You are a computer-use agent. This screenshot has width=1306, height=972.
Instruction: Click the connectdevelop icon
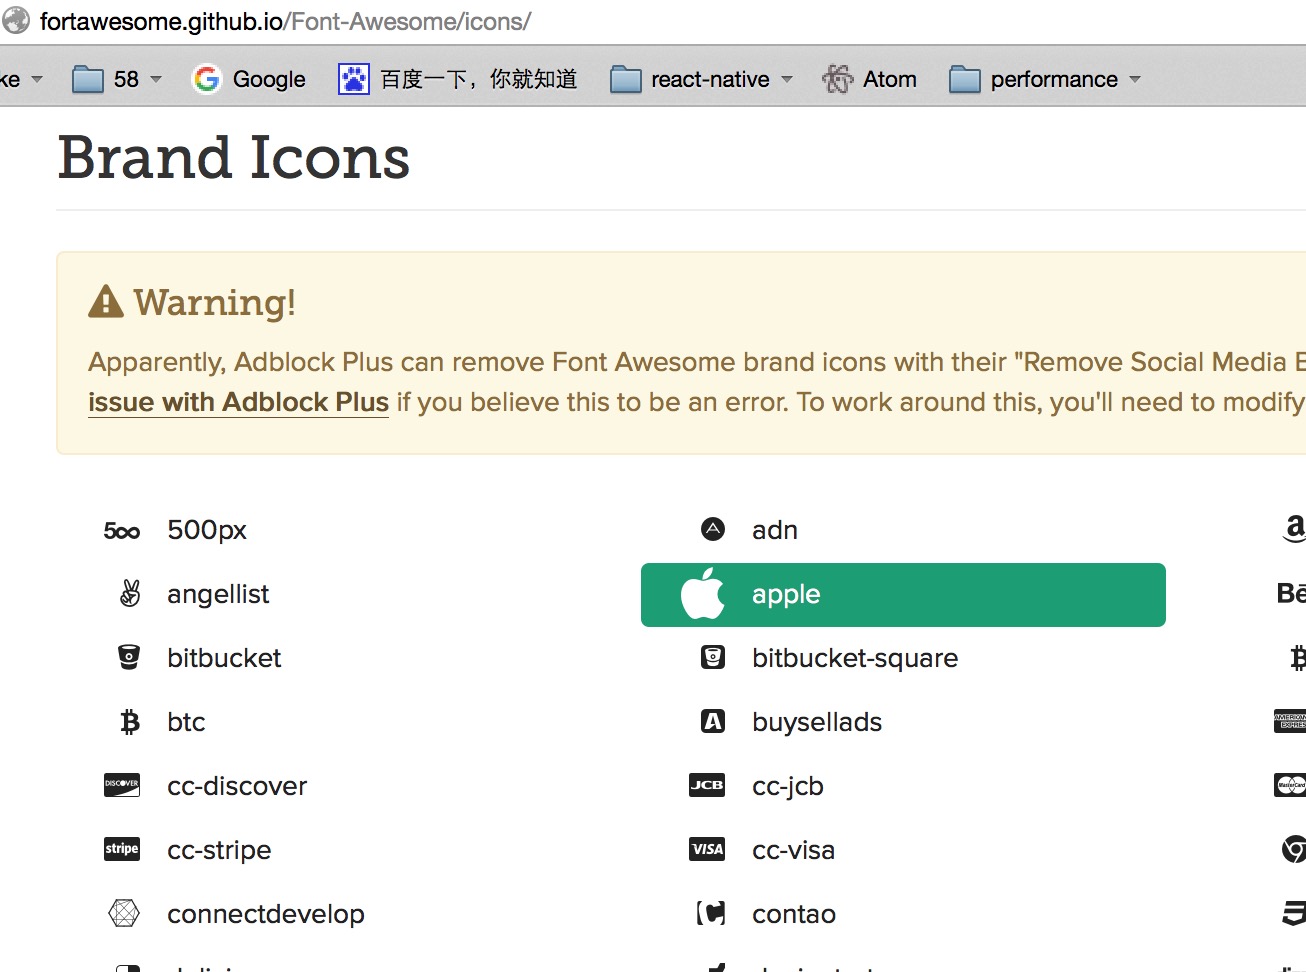(x=123, y=913)
